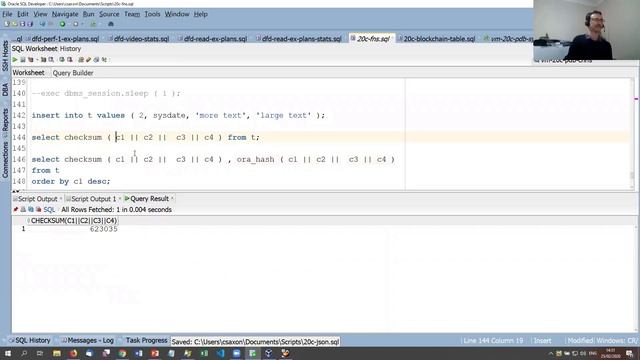
Task: Switch to the Script Output 1 tab
Action: point(93,199)
